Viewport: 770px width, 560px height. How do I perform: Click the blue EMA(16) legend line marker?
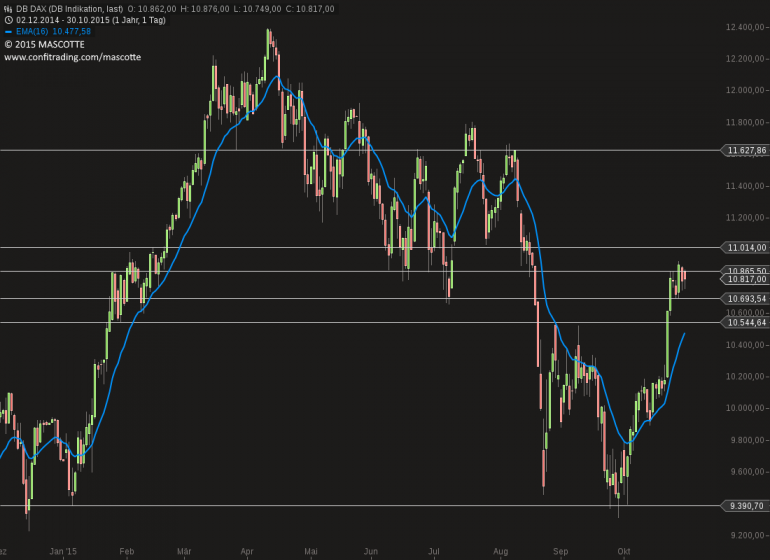[x=8, y=32]
